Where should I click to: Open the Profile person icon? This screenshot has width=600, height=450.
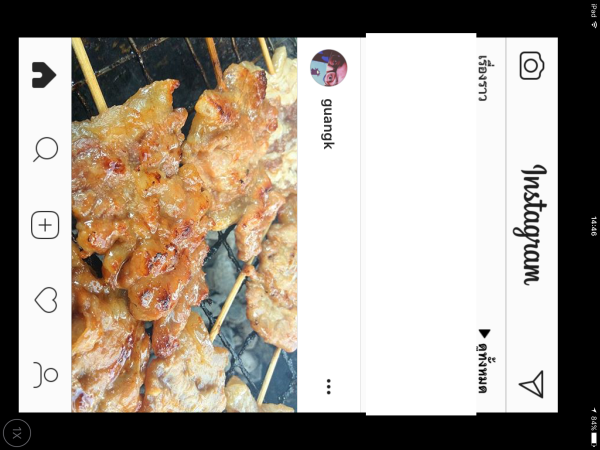coord(46,375)
